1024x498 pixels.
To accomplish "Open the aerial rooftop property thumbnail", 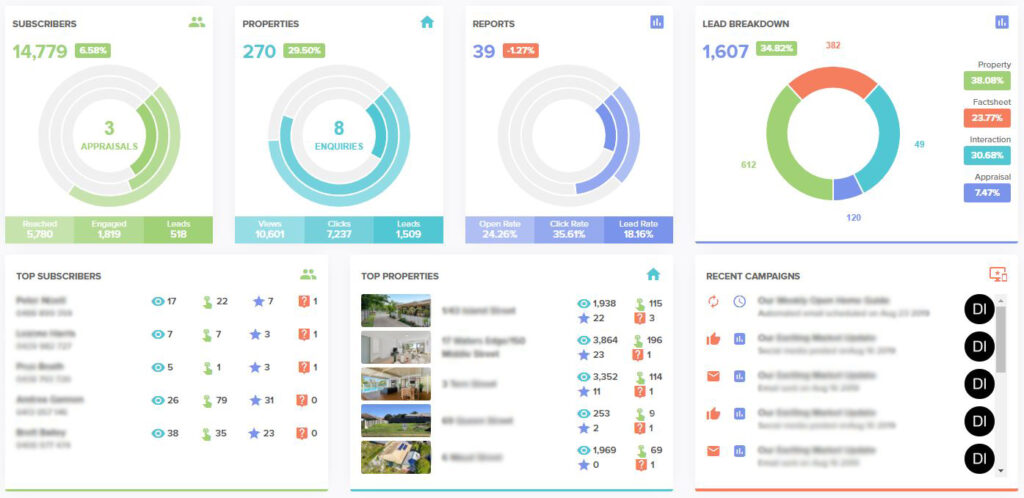I will click(396, 457).
